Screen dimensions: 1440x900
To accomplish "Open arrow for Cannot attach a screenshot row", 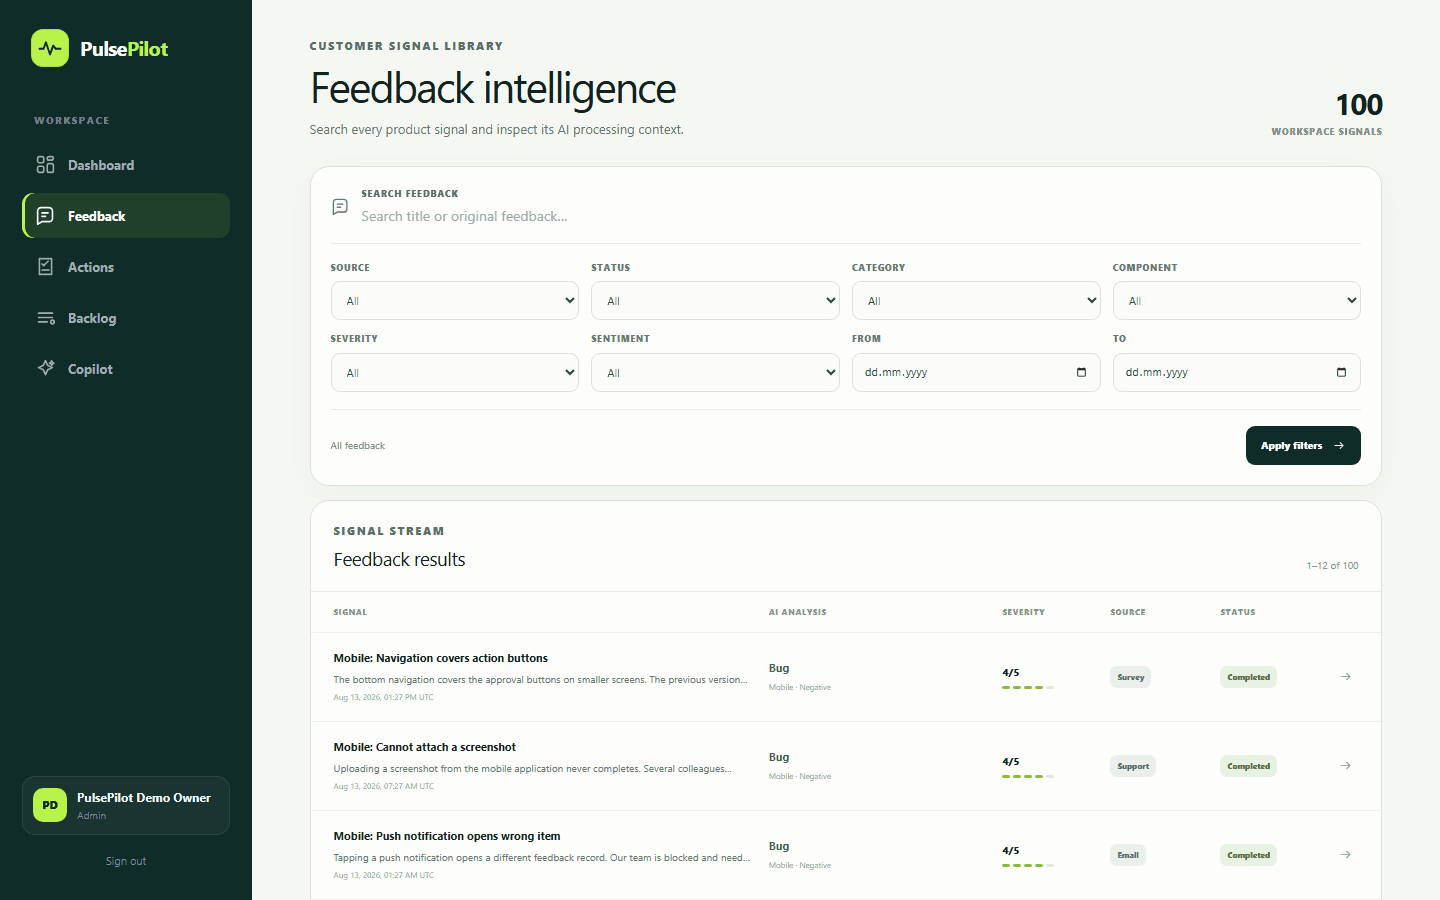I will [x=1346, y=766].
